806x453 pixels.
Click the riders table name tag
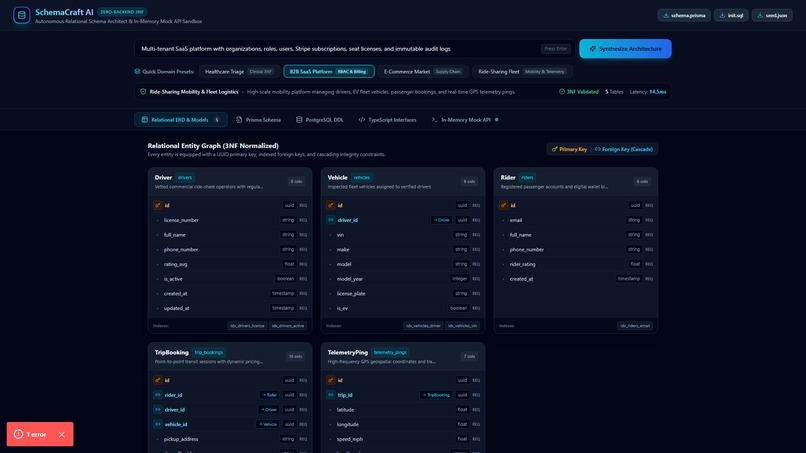[527, 177]
